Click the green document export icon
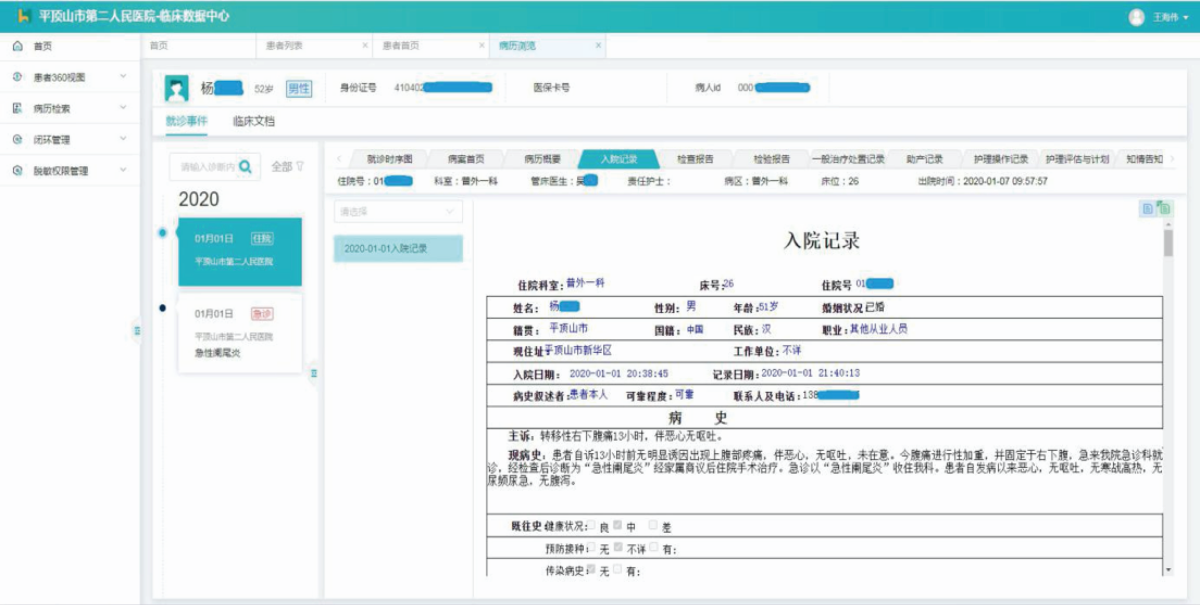 coord(1164,208)
